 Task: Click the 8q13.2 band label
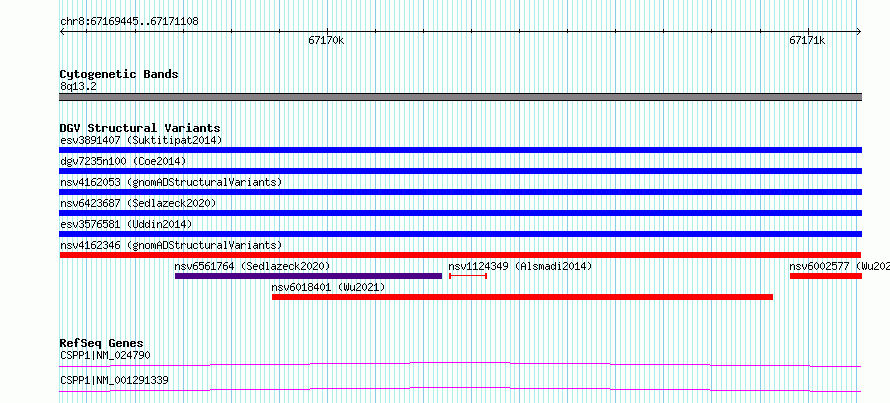pos(79,86)
